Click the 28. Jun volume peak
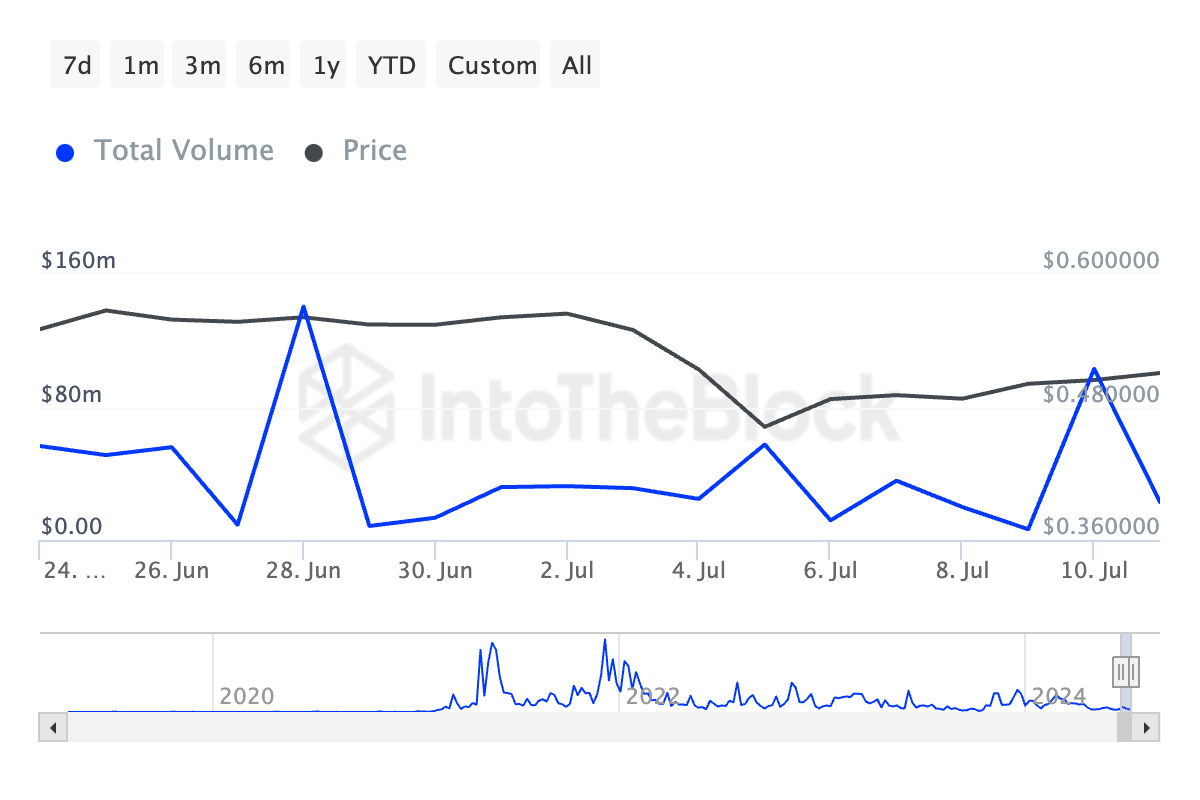Viewport: 1200px width, 800px height. pyautogui.click(x=303, y=307)
